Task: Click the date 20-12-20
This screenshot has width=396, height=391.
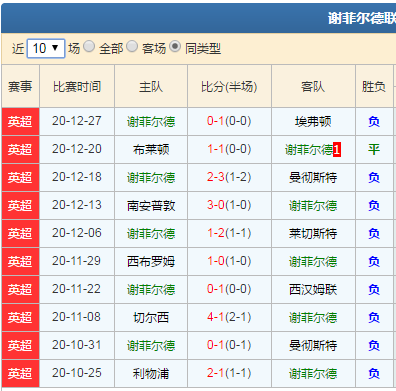Action: coord(77,149)
